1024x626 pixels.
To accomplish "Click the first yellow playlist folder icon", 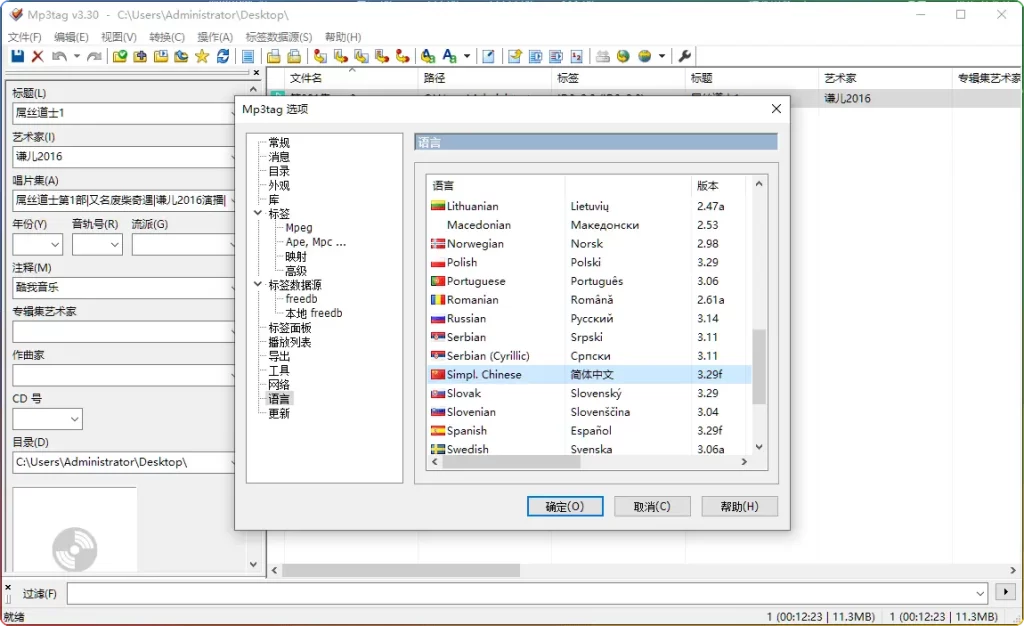I will [x=273, y=56].
